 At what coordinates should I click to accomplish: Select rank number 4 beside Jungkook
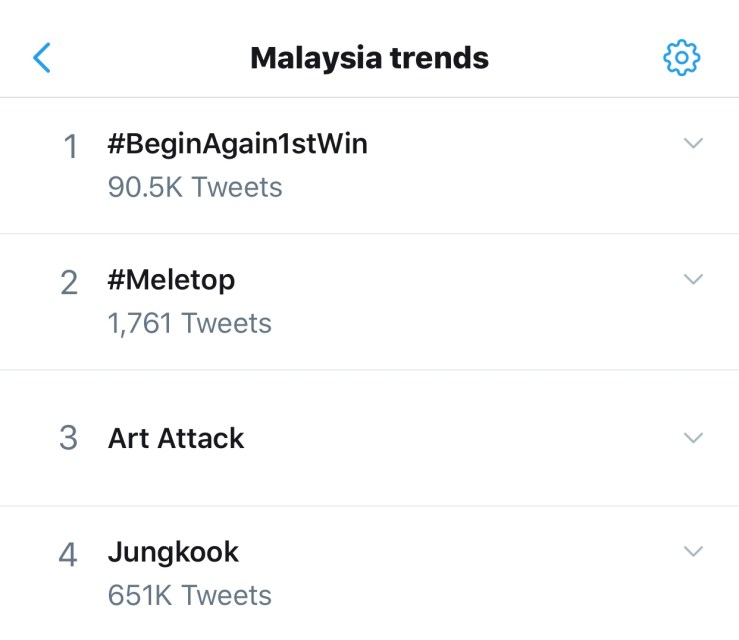(x=69, y=556)
